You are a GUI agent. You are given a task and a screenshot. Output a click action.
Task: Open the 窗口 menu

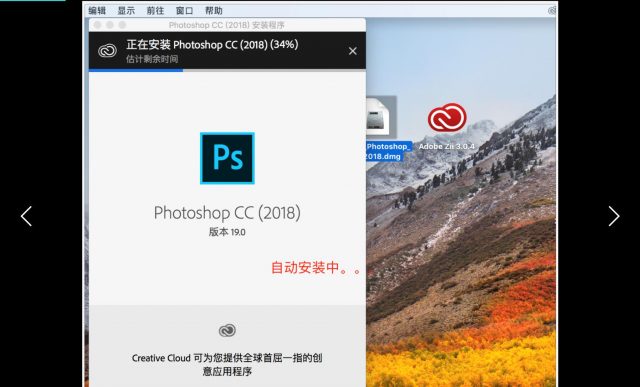coord(184,11)
